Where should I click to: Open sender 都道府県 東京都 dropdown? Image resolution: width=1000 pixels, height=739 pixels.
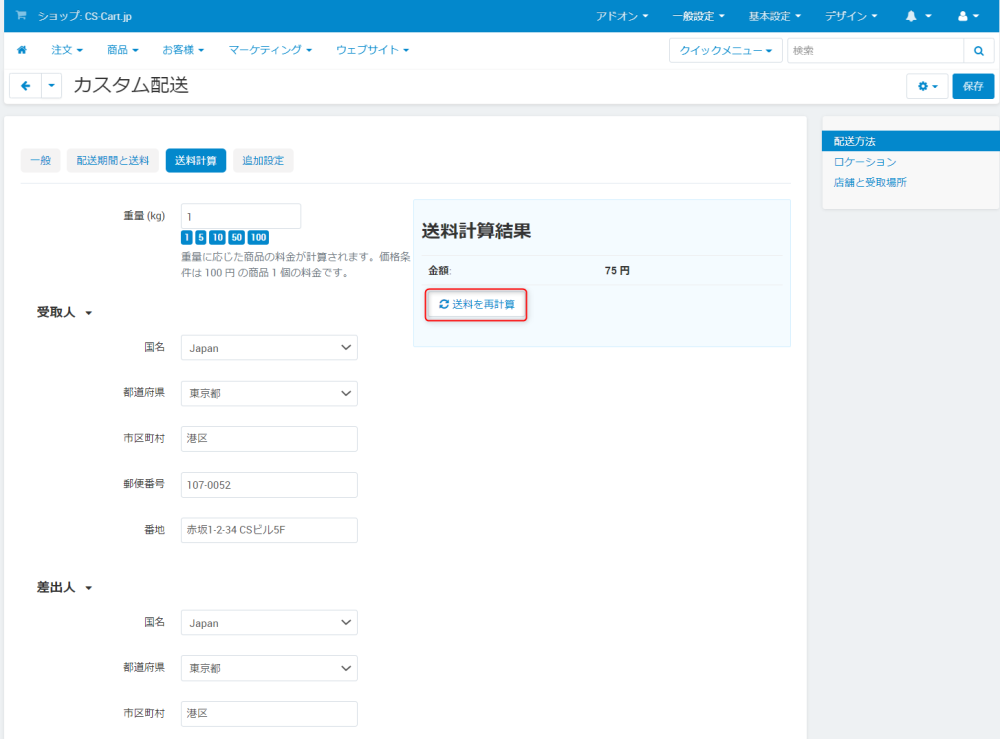tap(269, 668)
